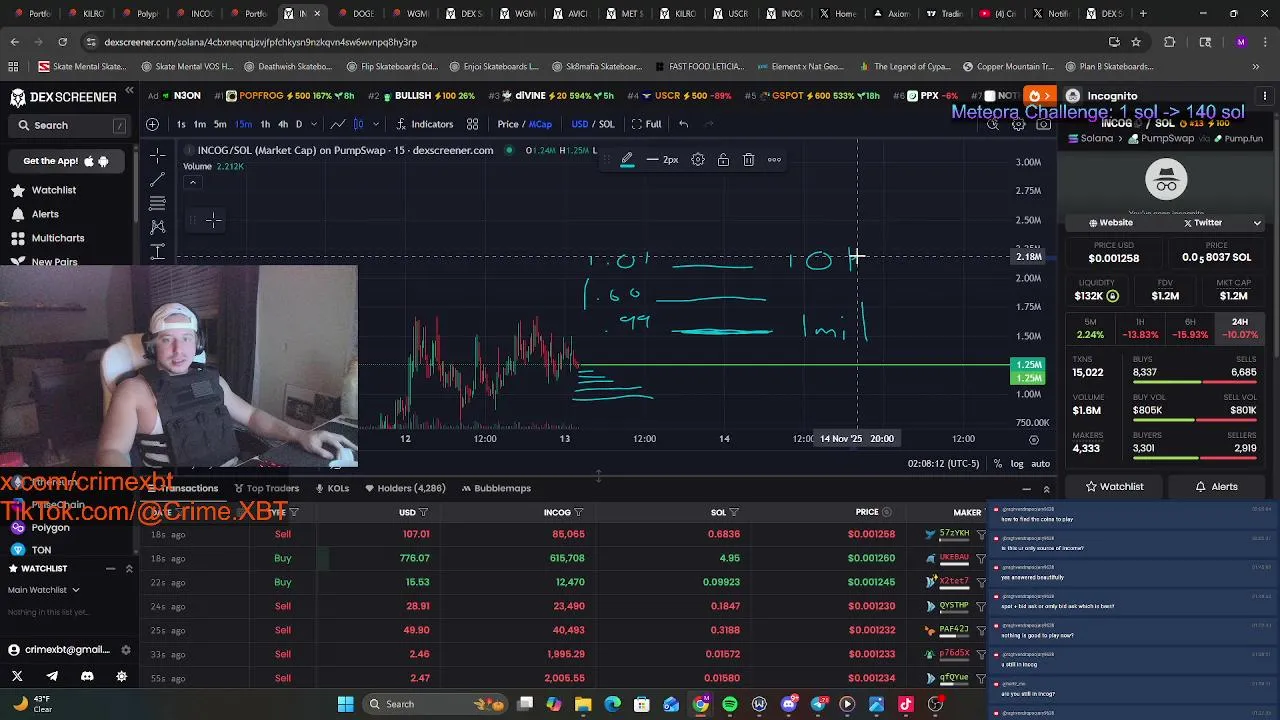Open the chart layout grid icon
The width and height of the screenshot is (1280, 720).
pos(472,124)
